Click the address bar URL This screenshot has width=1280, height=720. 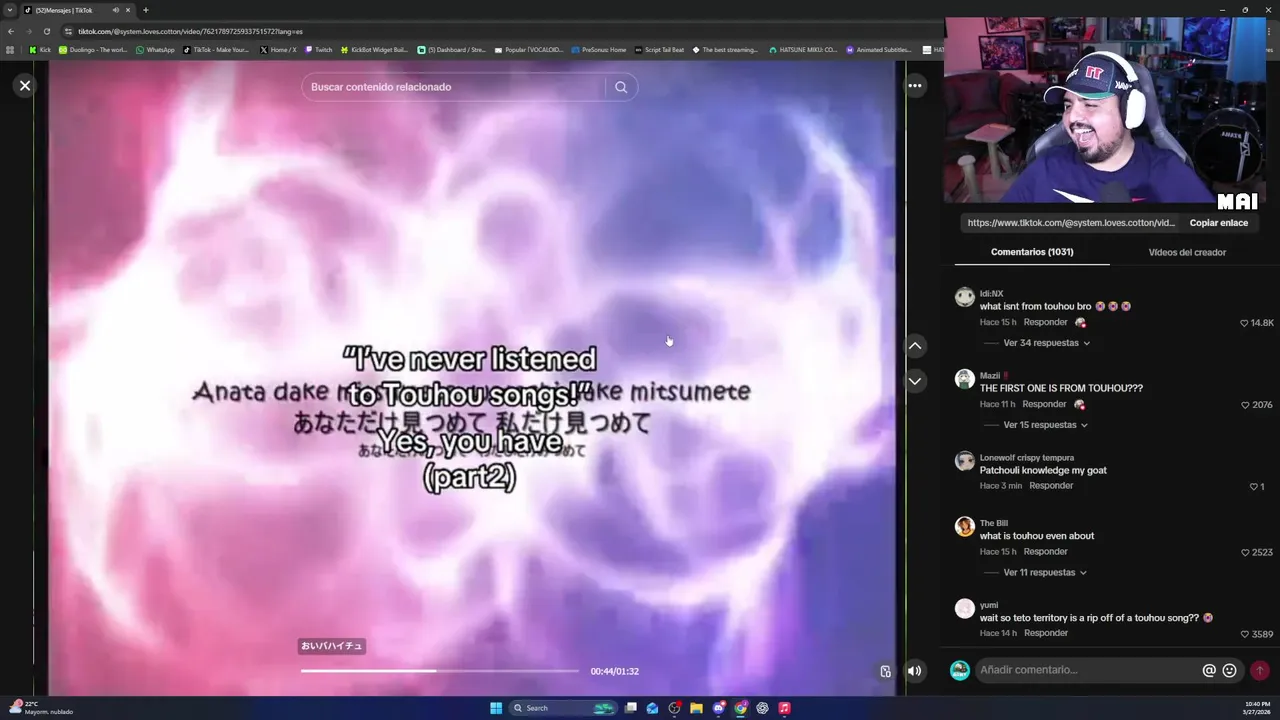[190, 31]
